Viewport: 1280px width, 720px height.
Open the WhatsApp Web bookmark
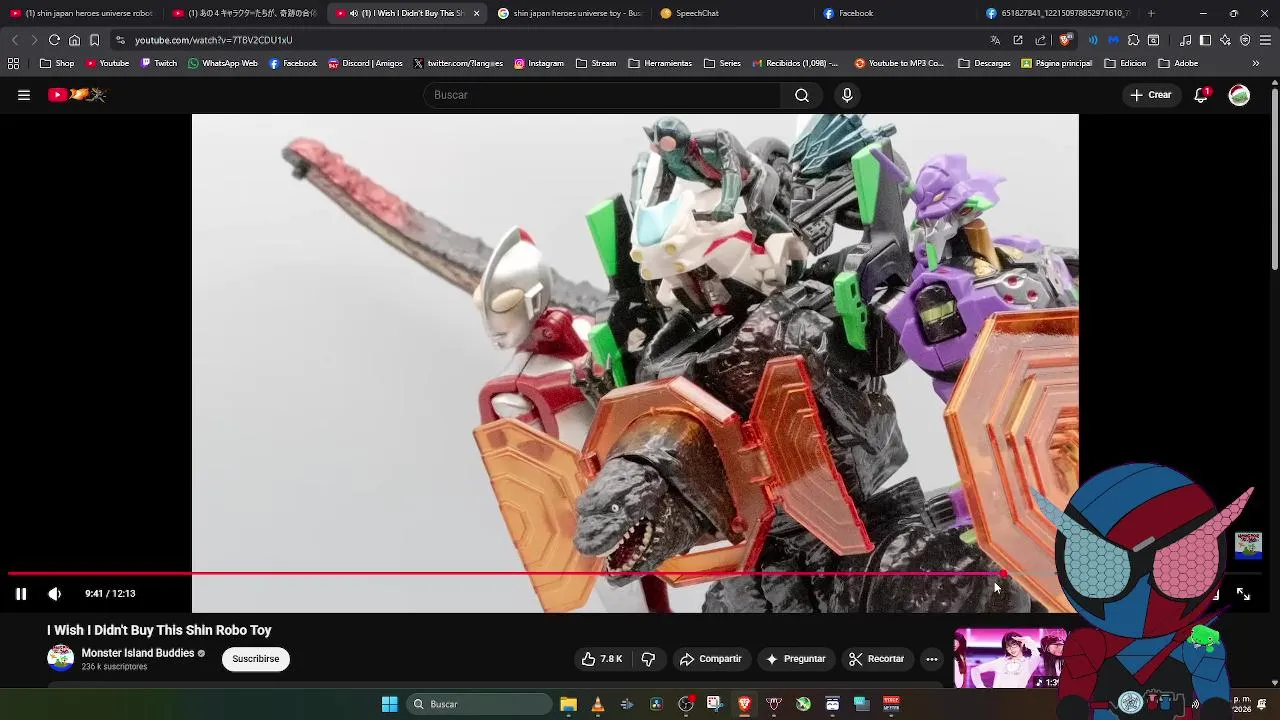[x=223, y=63]
